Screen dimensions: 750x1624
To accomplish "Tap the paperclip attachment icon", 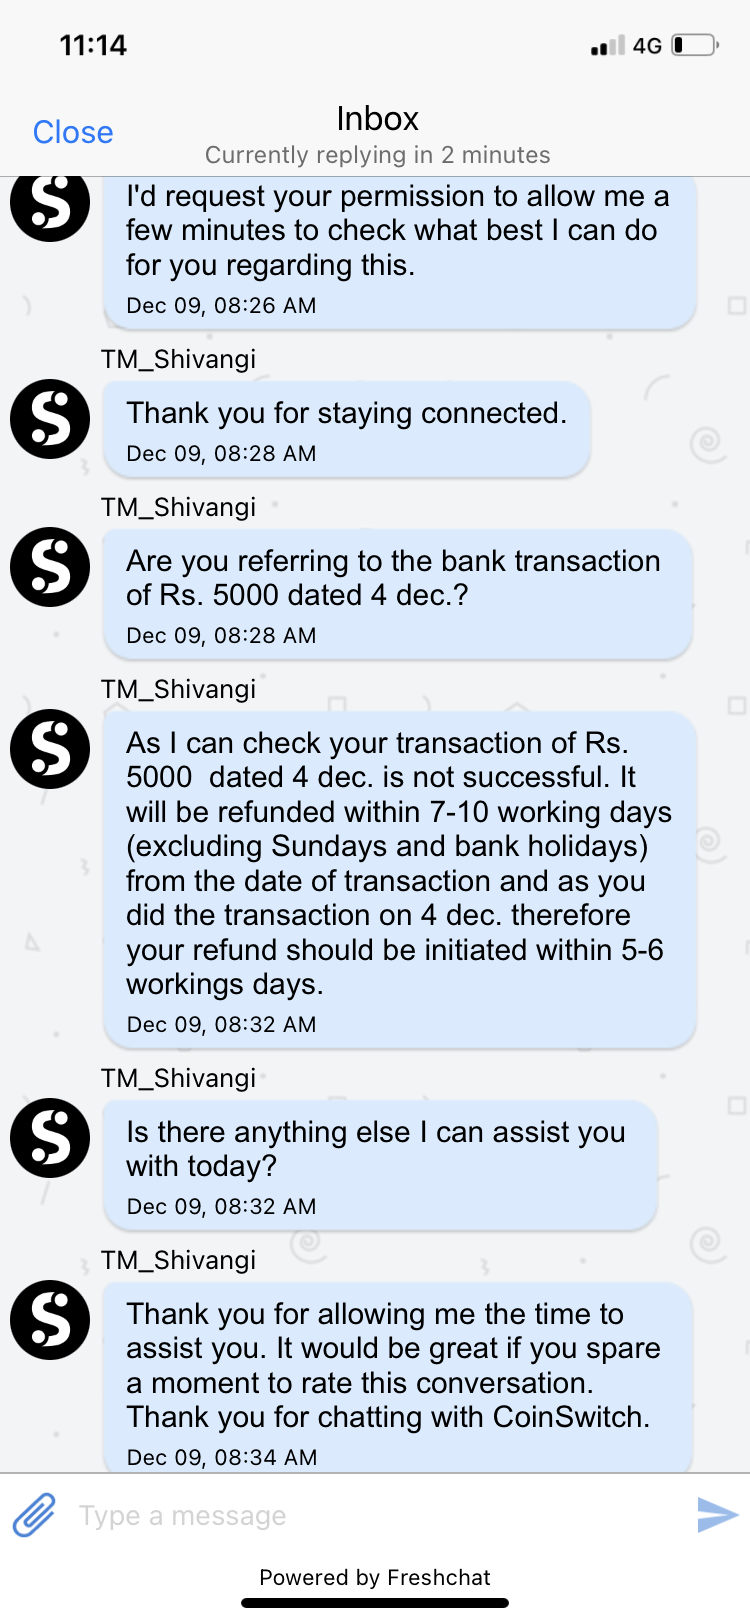I will point(34,1515).
